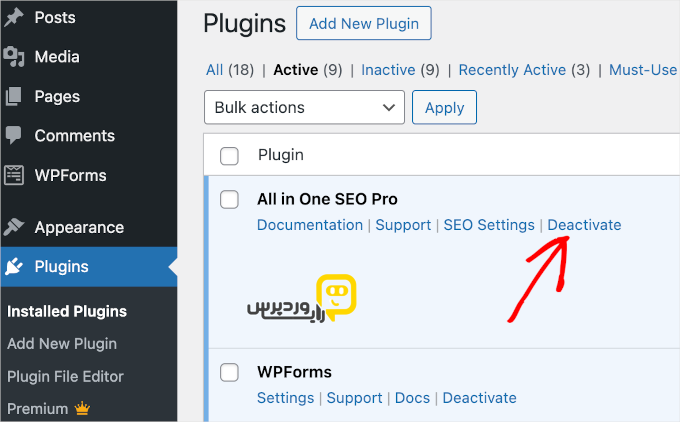Check the All in One SEO Pro checkbox

(230, 199)
